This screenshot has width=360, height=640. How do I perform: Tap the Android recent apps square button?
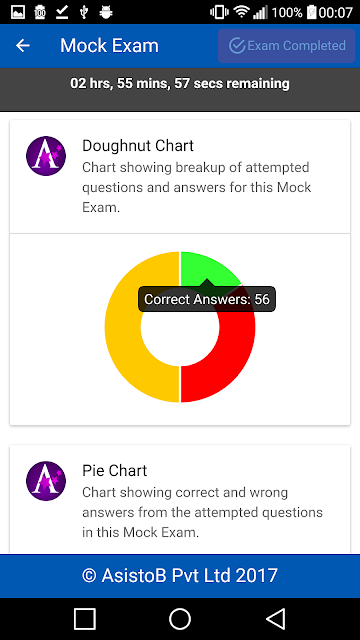(x=84, y=619)
